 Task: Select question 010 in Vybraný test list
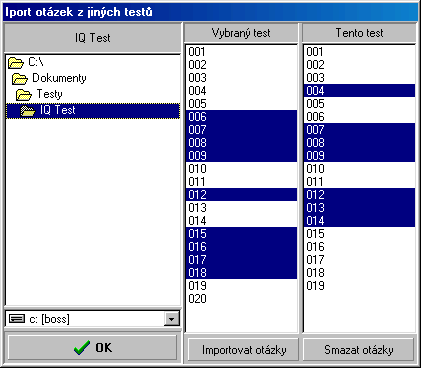pyautogui.click(x=241, y=169)
